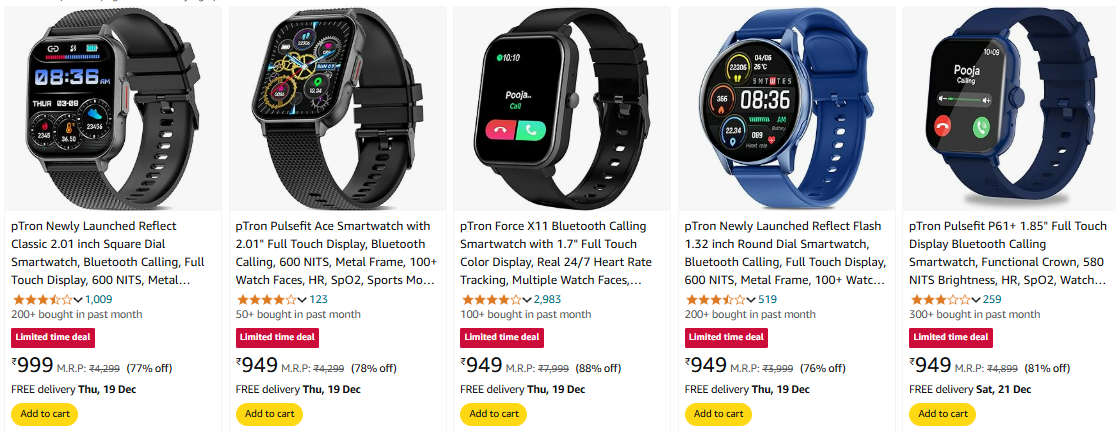Open rating popover arrow for Reflect Flash watch

(751, 300)
